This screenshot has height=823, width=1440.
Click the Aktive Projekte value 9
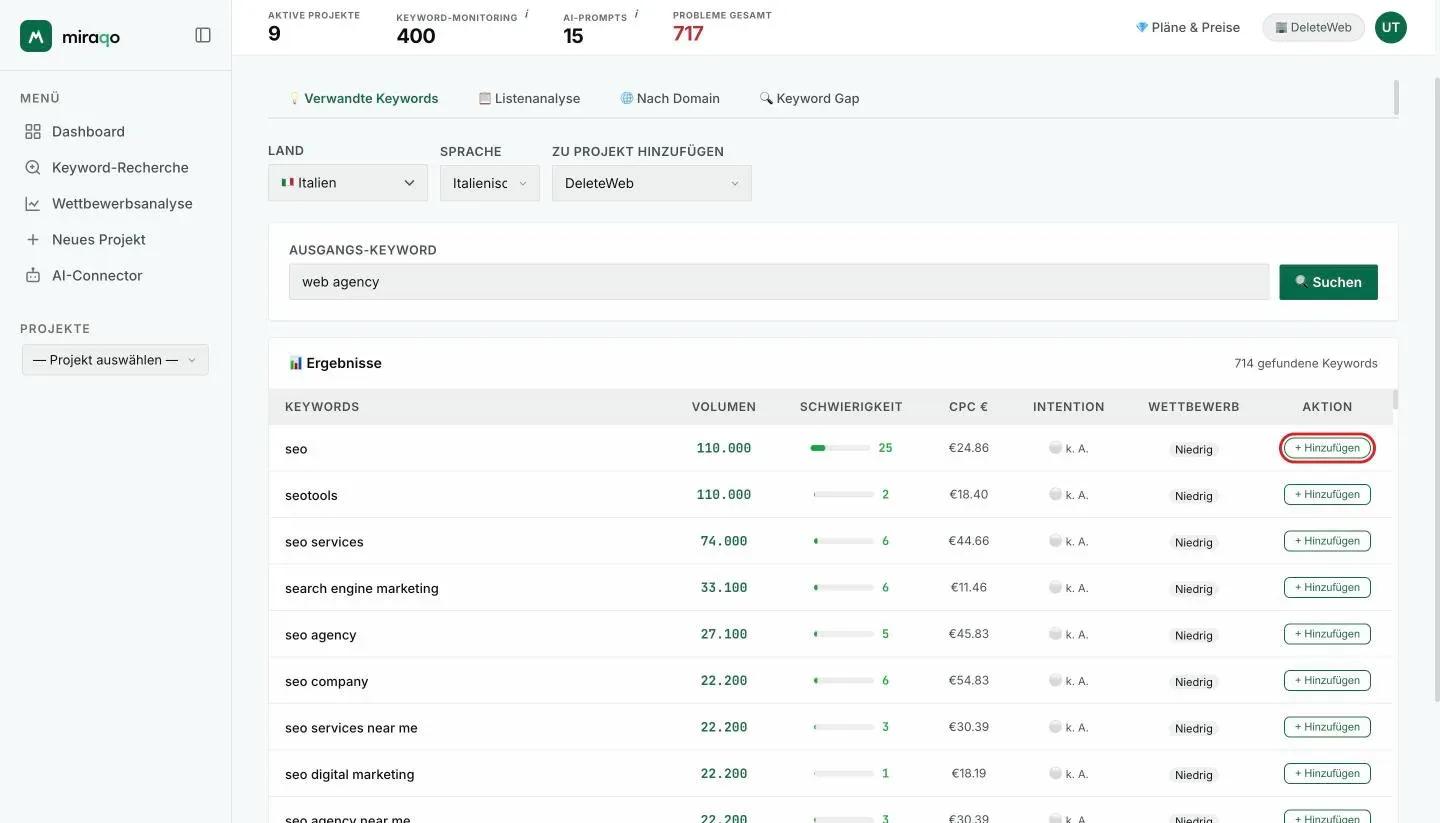pyautogui.click(x=274, y=34)
